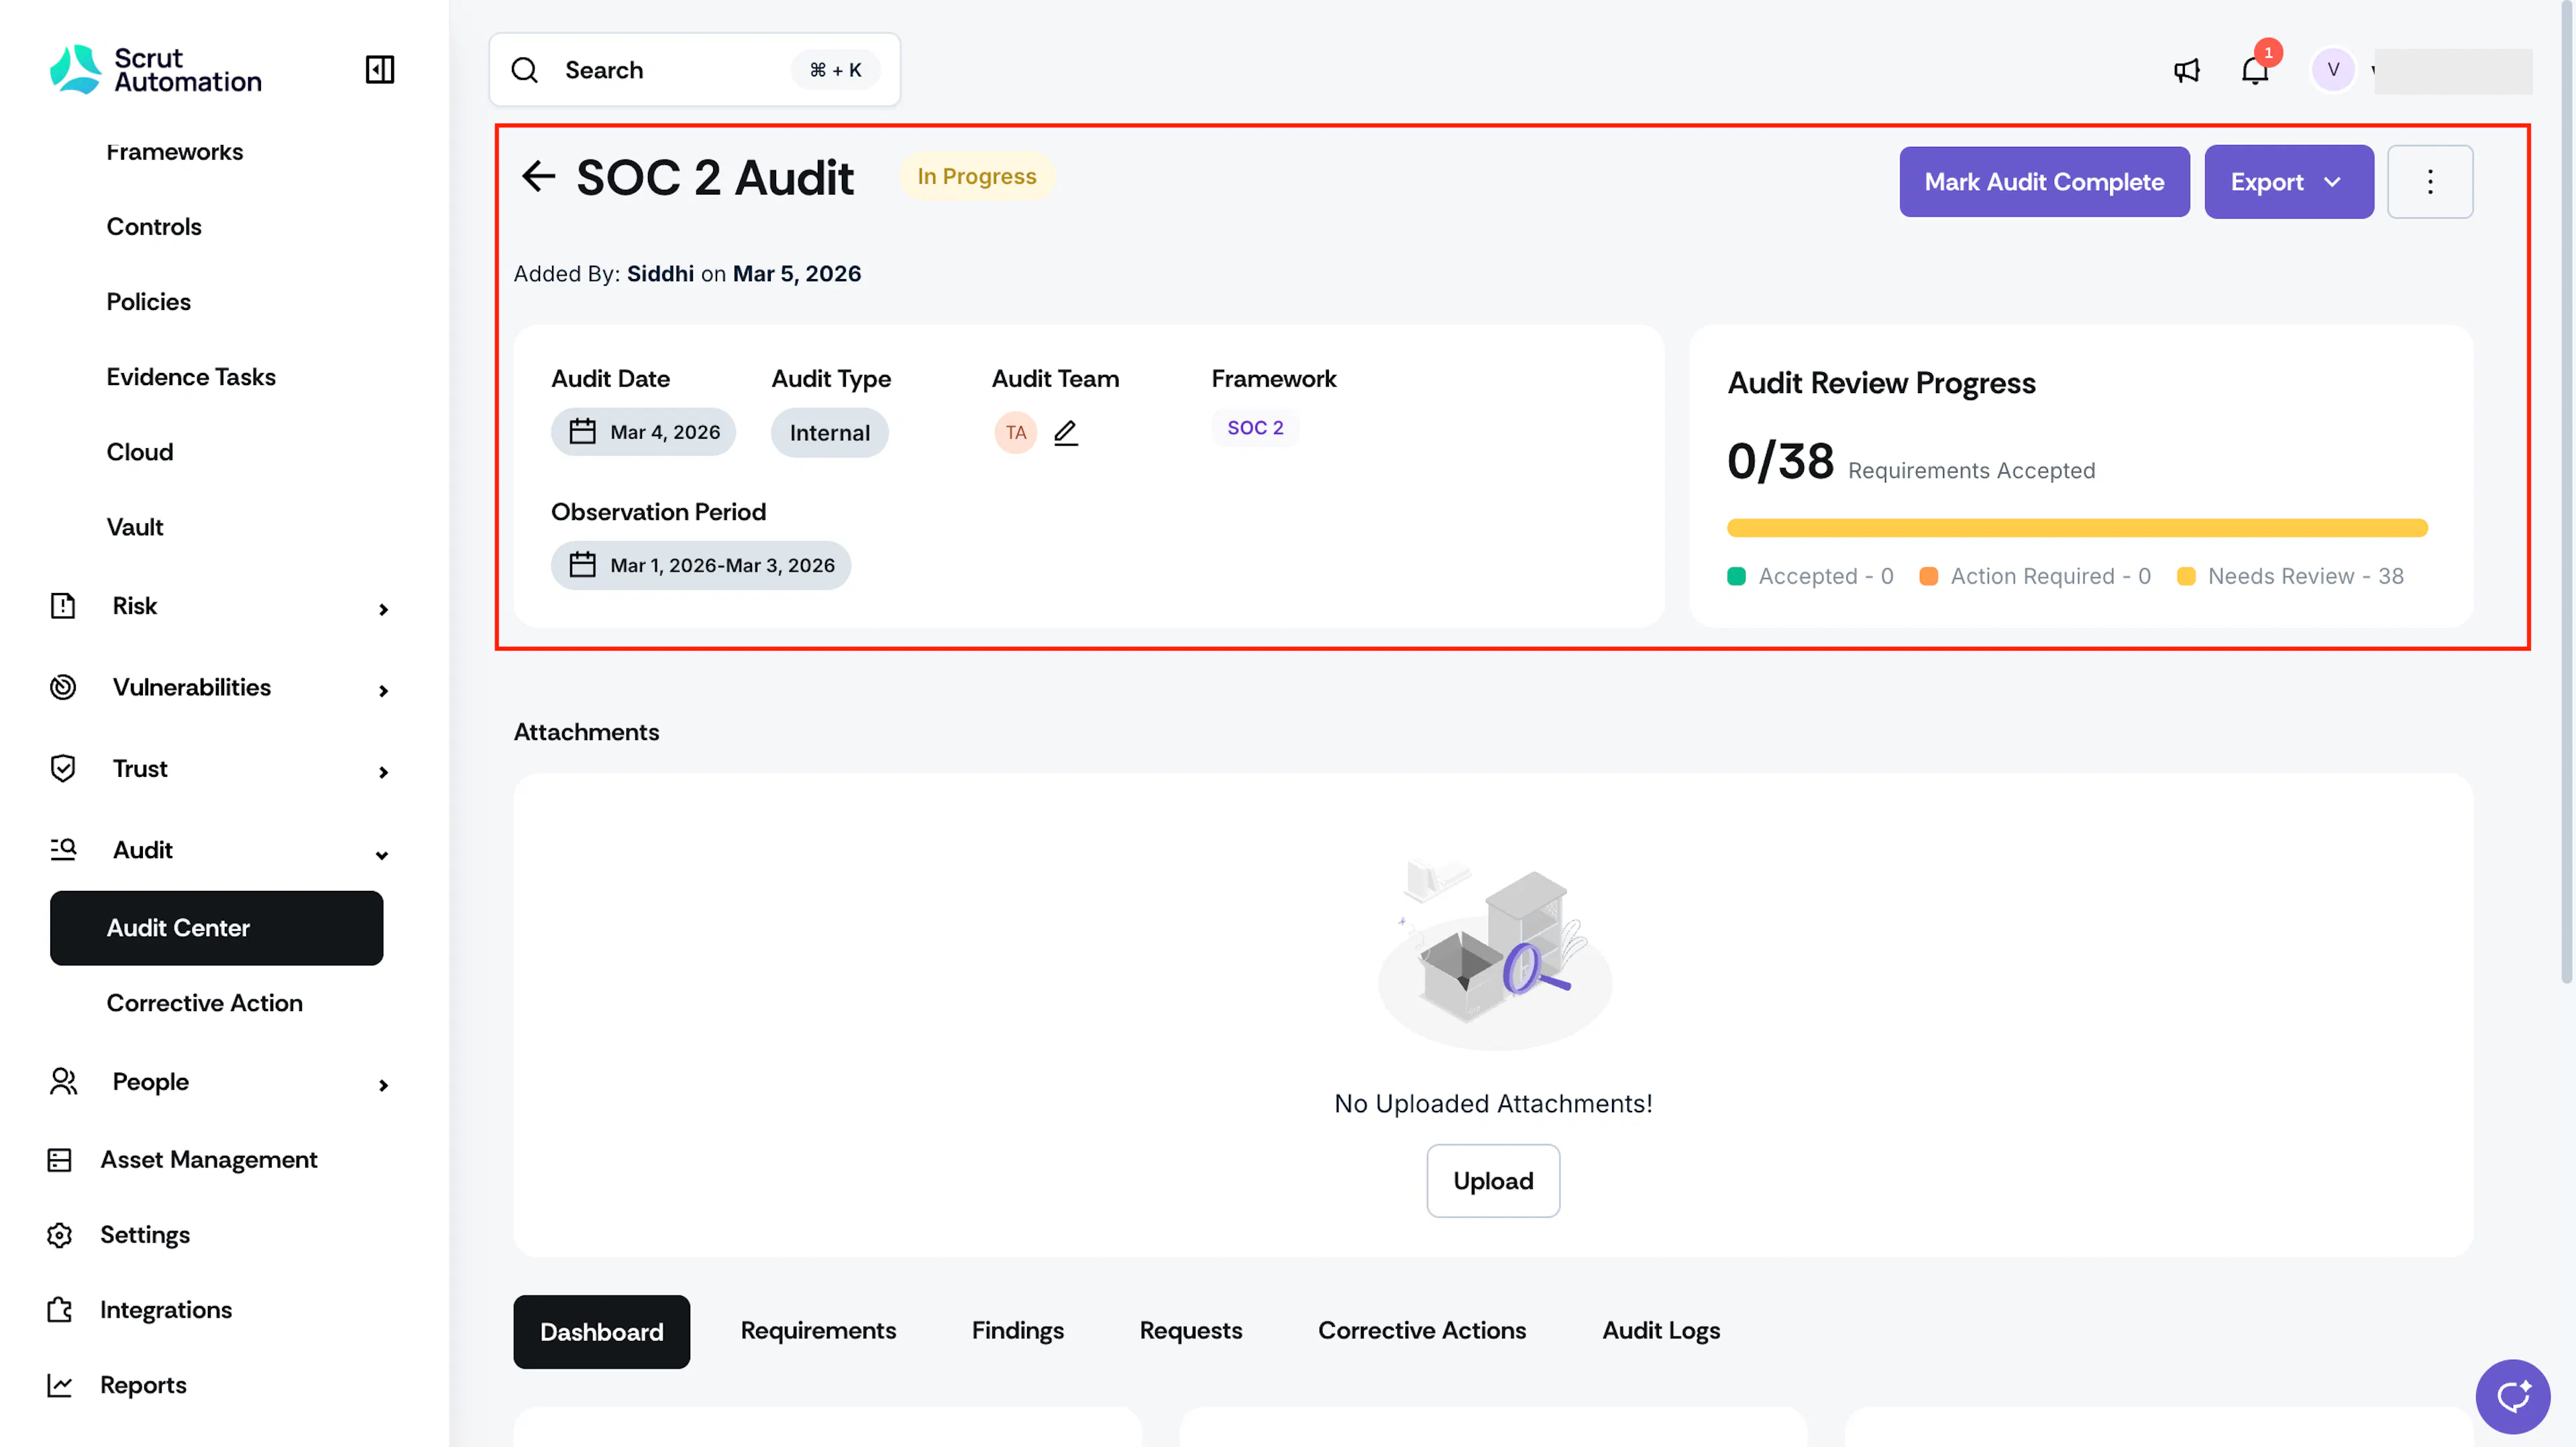Click the orange Action Required legend swatch

[1928, 576]
